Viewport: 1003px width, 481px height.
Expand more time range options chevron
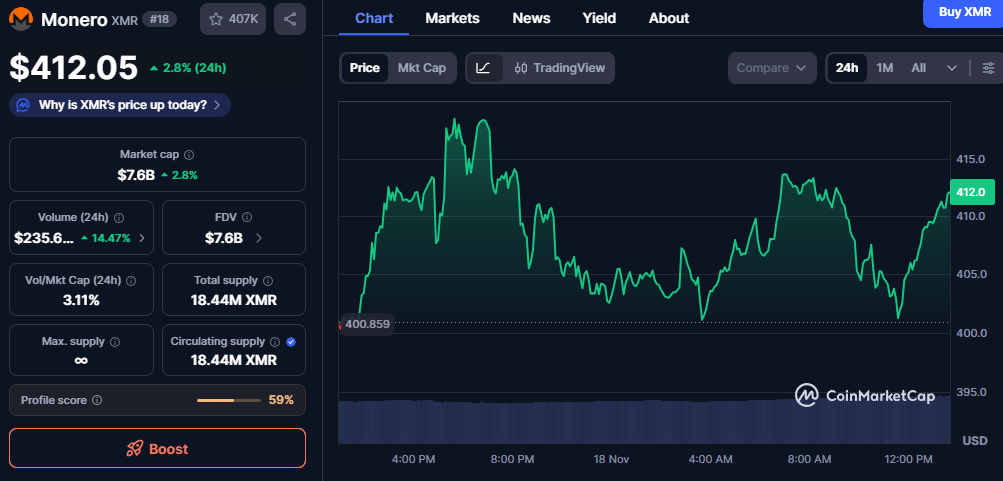coord(951,68)
